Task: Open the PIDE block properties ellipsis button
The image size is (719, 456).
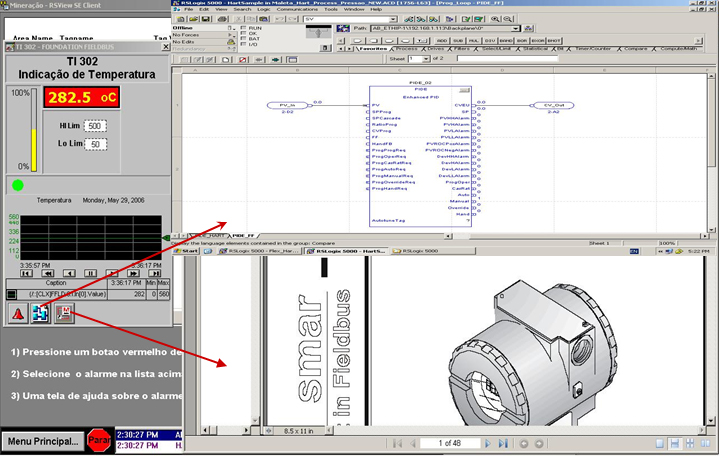Action: pyautogui.click(x=465, y=89)
